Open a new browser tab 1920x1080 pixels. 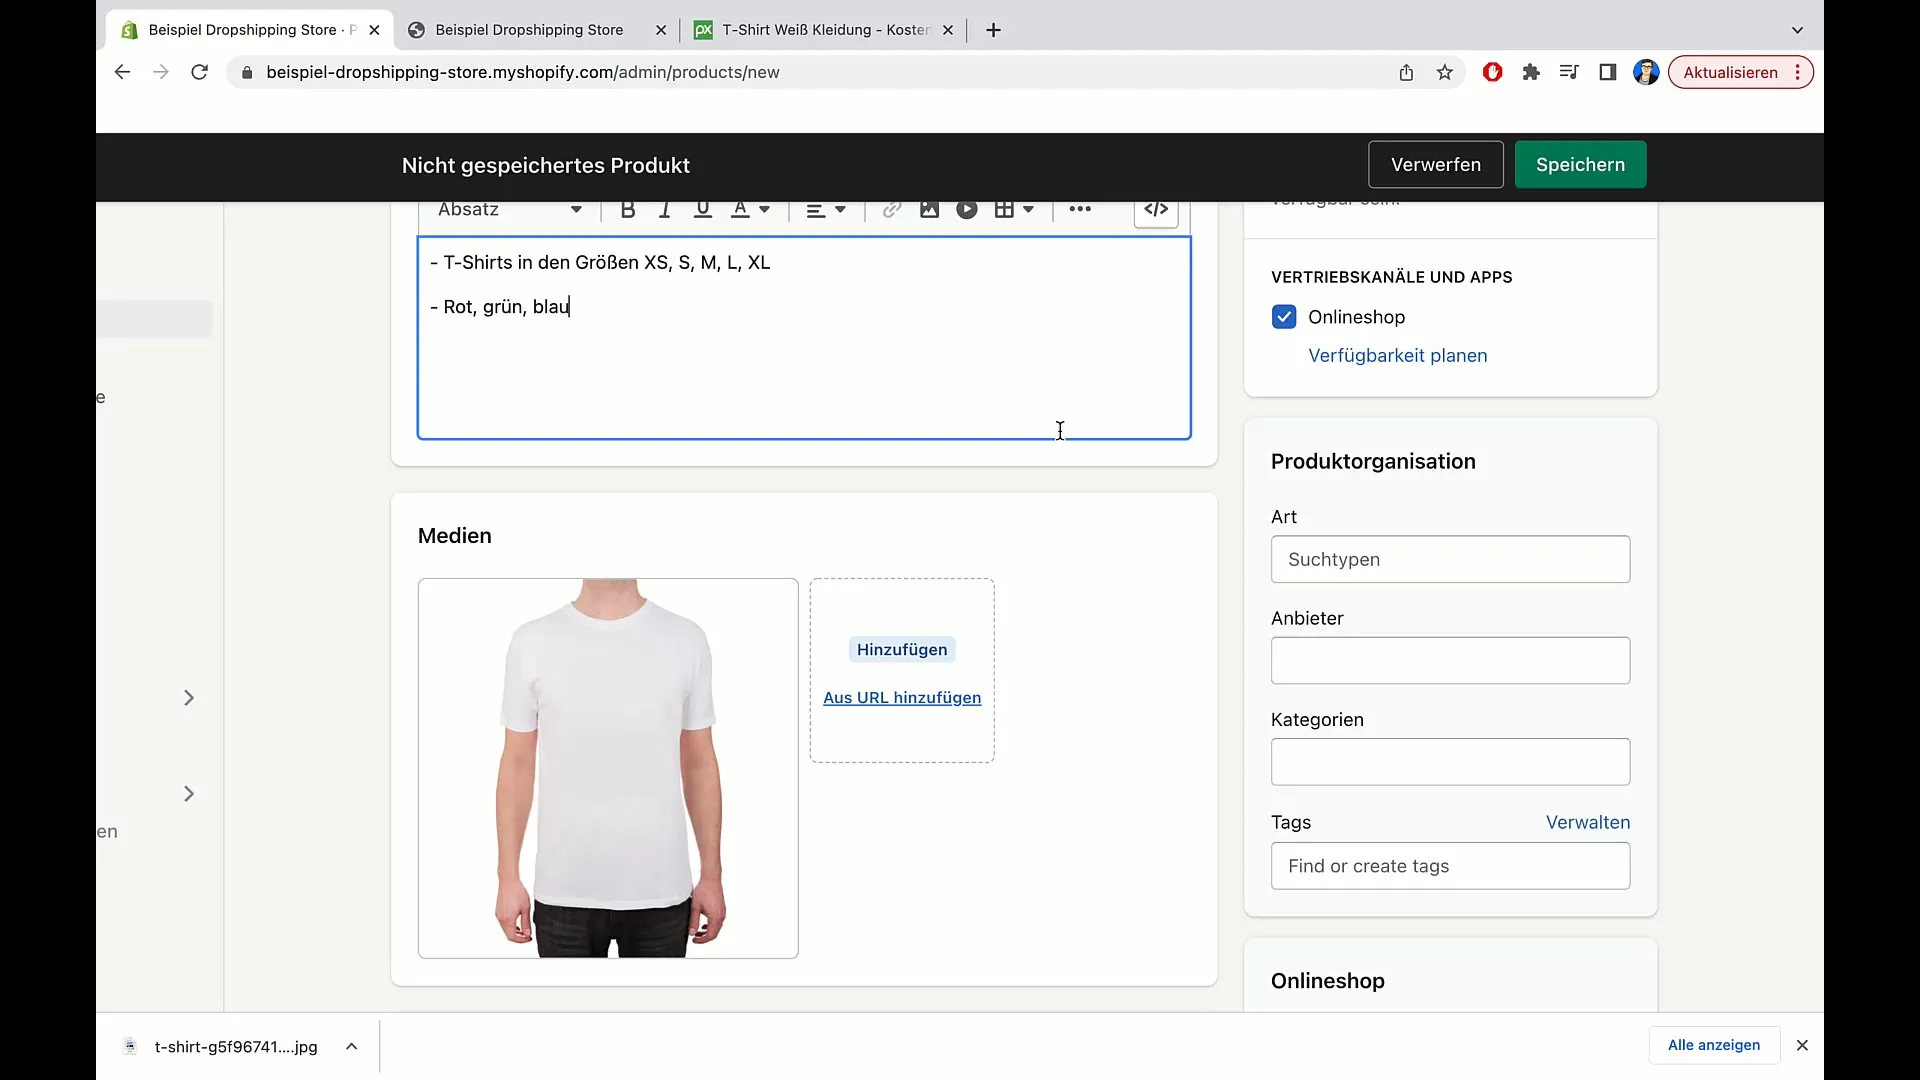[x=993, y=30]
